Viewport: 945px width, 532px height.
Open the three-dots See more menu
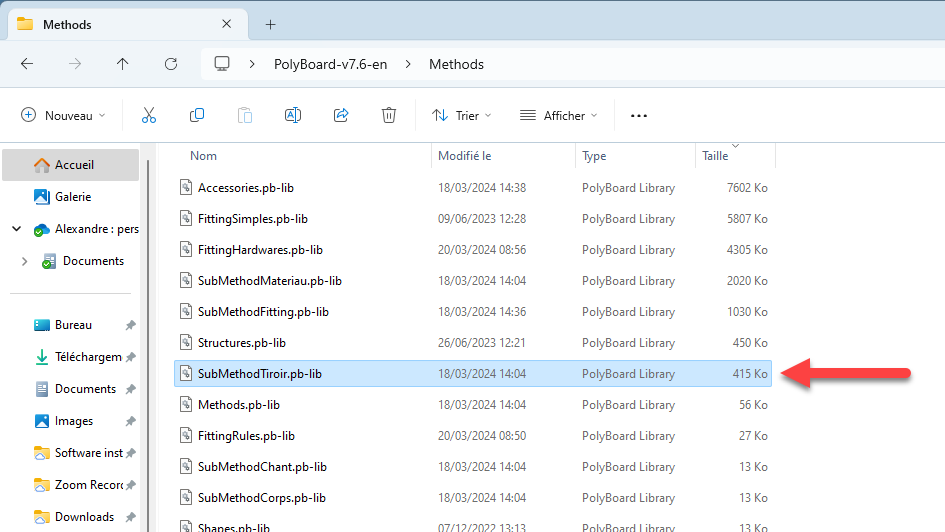[639, 116]
